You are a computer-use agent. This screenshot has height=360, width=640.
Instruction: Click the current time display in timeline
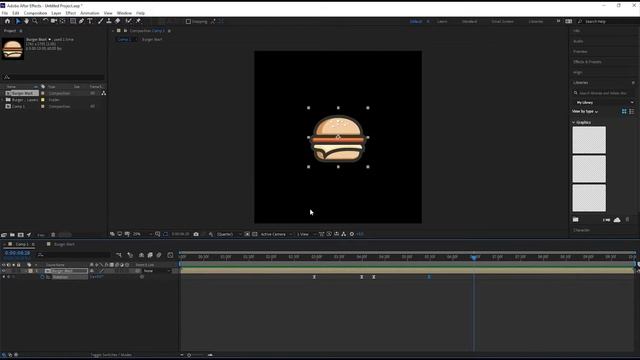pyautogui.click(x=17, y=253)
